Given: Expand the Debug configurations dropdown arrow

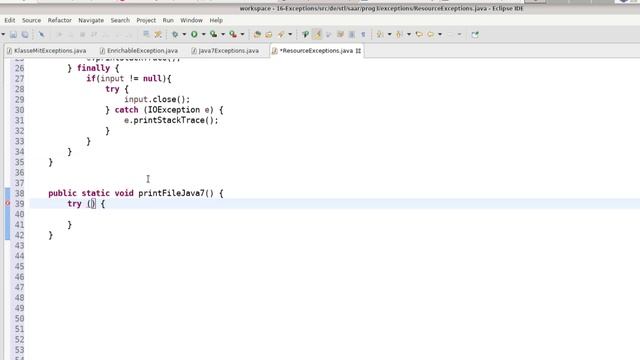Looking at the screenshot, I should (x=184, y=35).
